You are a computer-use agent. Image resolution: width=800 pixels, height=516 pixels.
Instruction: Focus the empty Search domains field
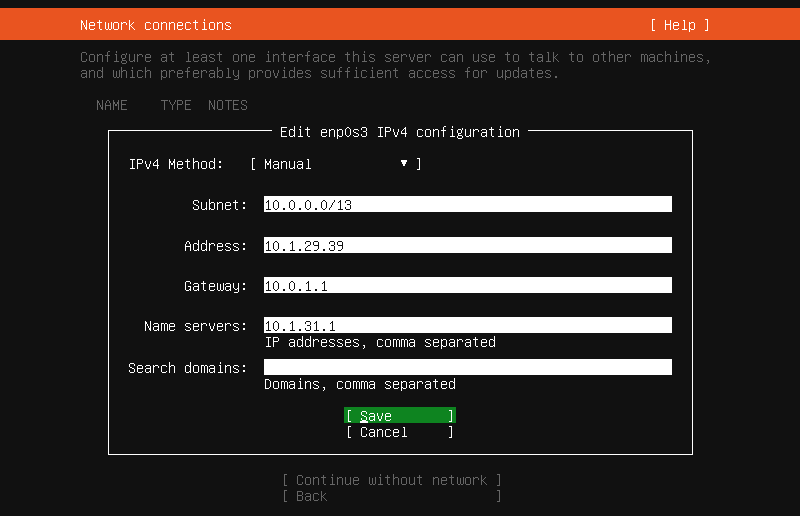(467, 367)
